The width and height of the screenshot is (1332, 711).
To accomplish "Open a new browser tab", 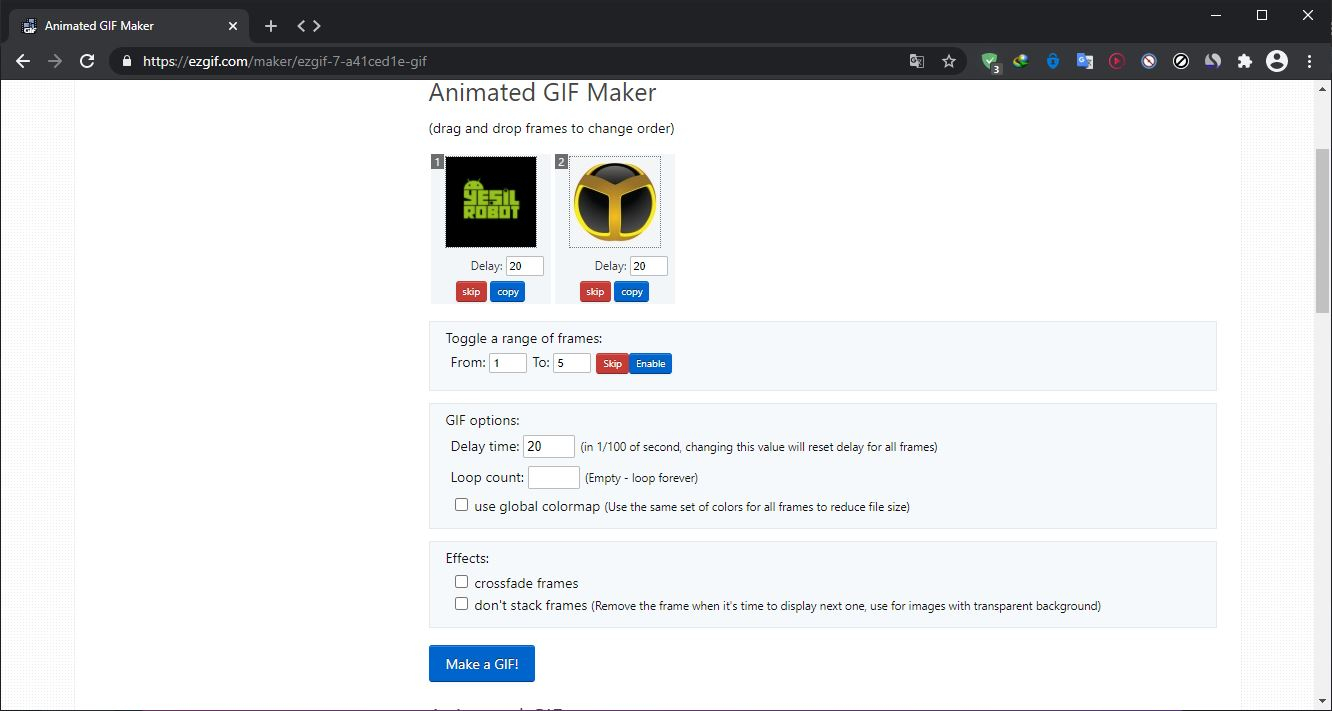I will pyautogui.click(x=270, y=26).
